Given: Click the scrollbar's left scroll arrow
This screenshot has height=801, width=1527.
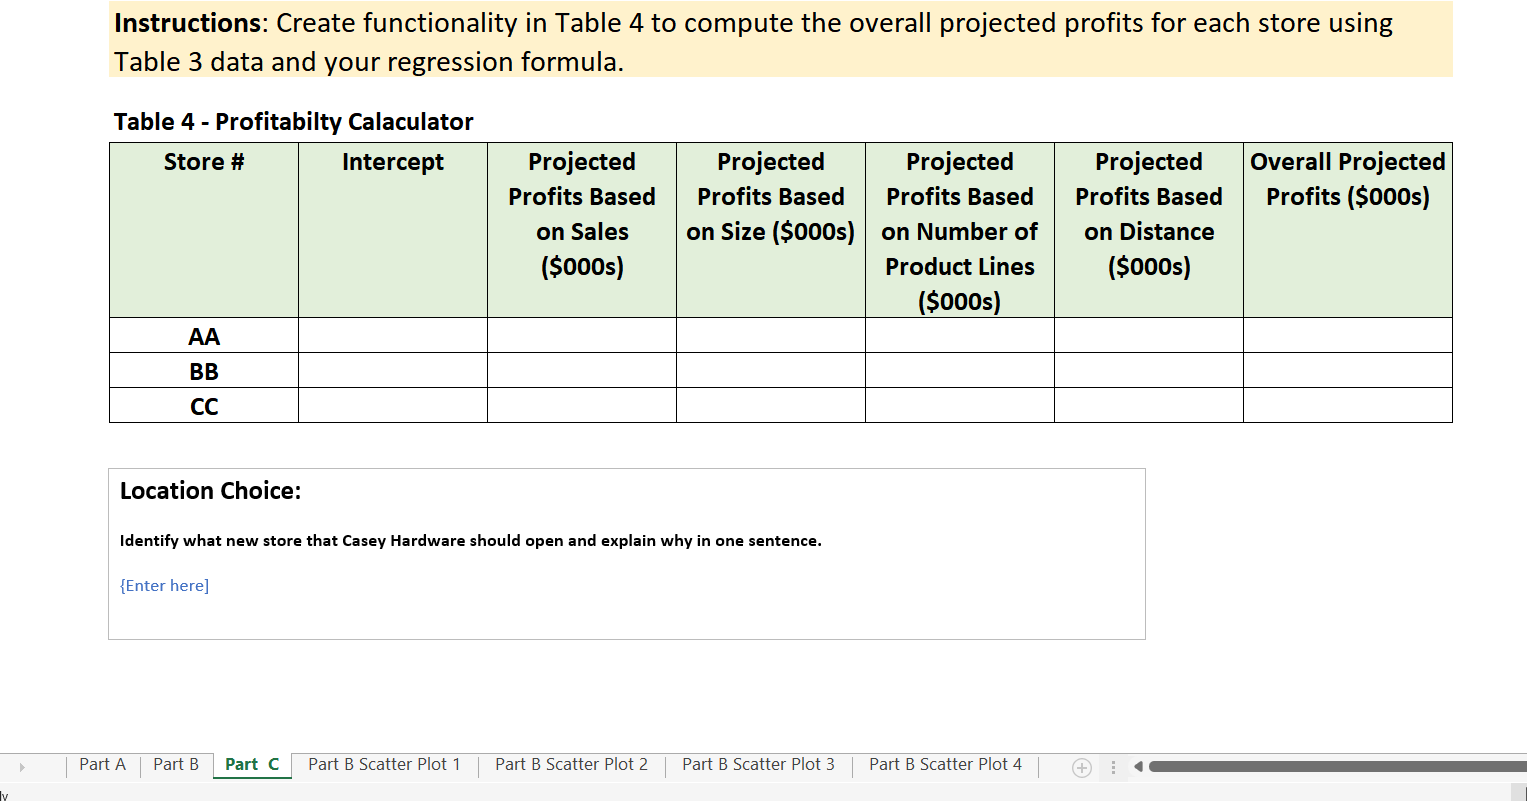Looking at the screenshot, I should pos(1137,765).
